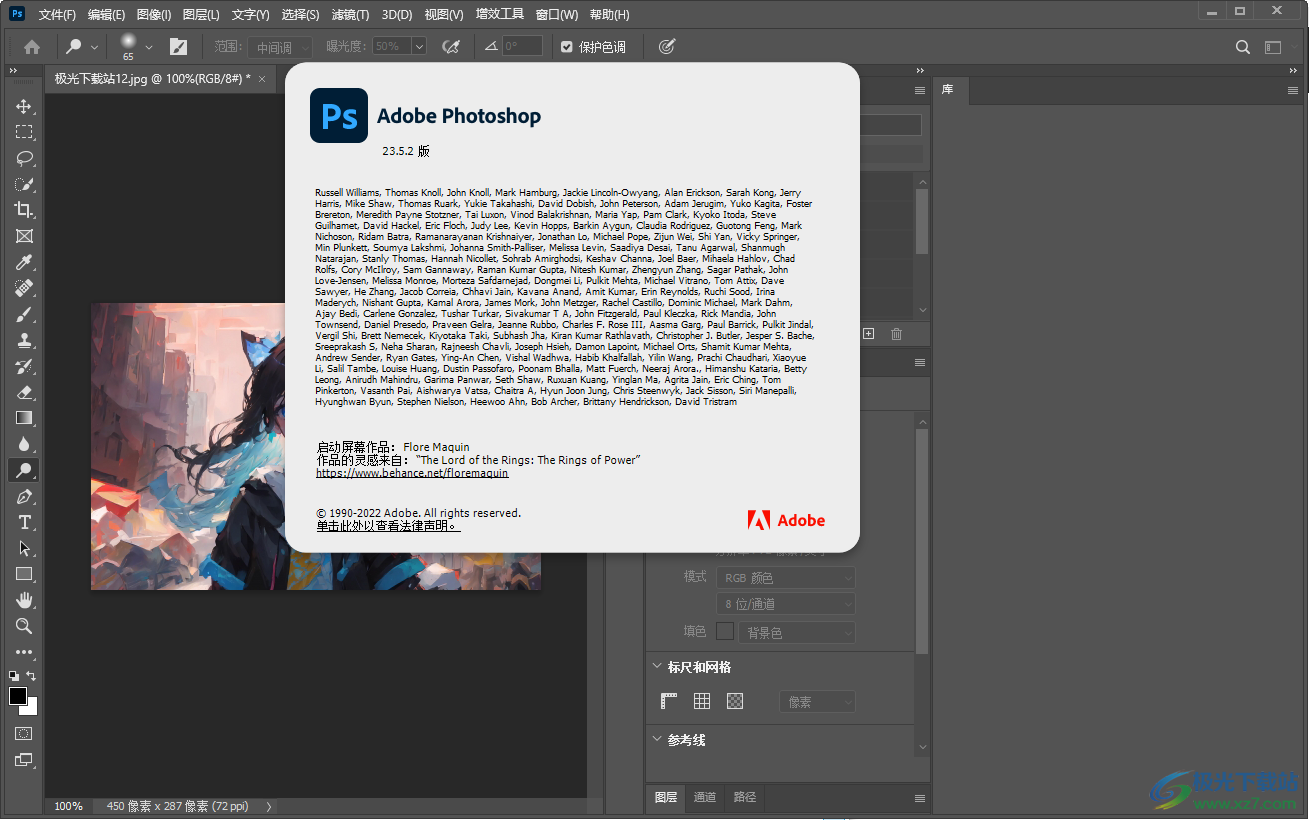Viewport: 1309px width, 820px height.
Task: Select the History Brush tool
Action: click(24, 366)
